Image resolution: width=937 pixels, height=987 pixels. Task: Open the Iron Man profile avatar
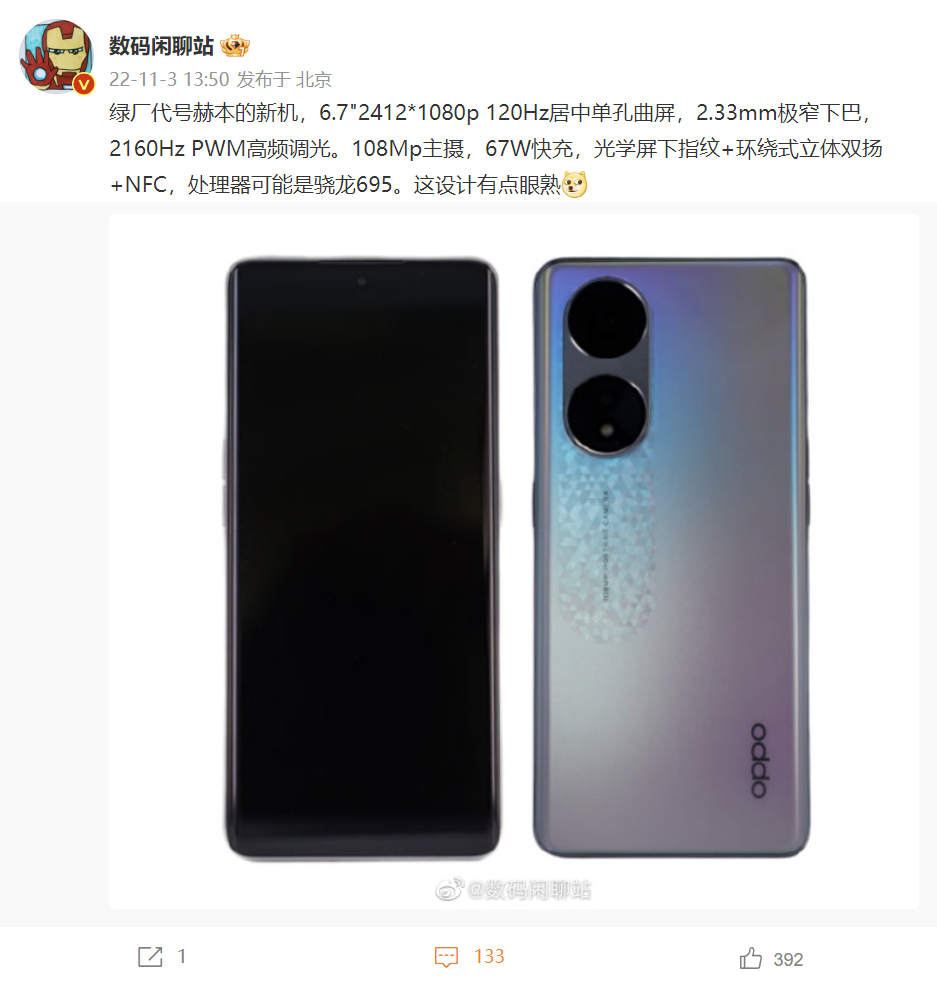(x=57, y=56)
